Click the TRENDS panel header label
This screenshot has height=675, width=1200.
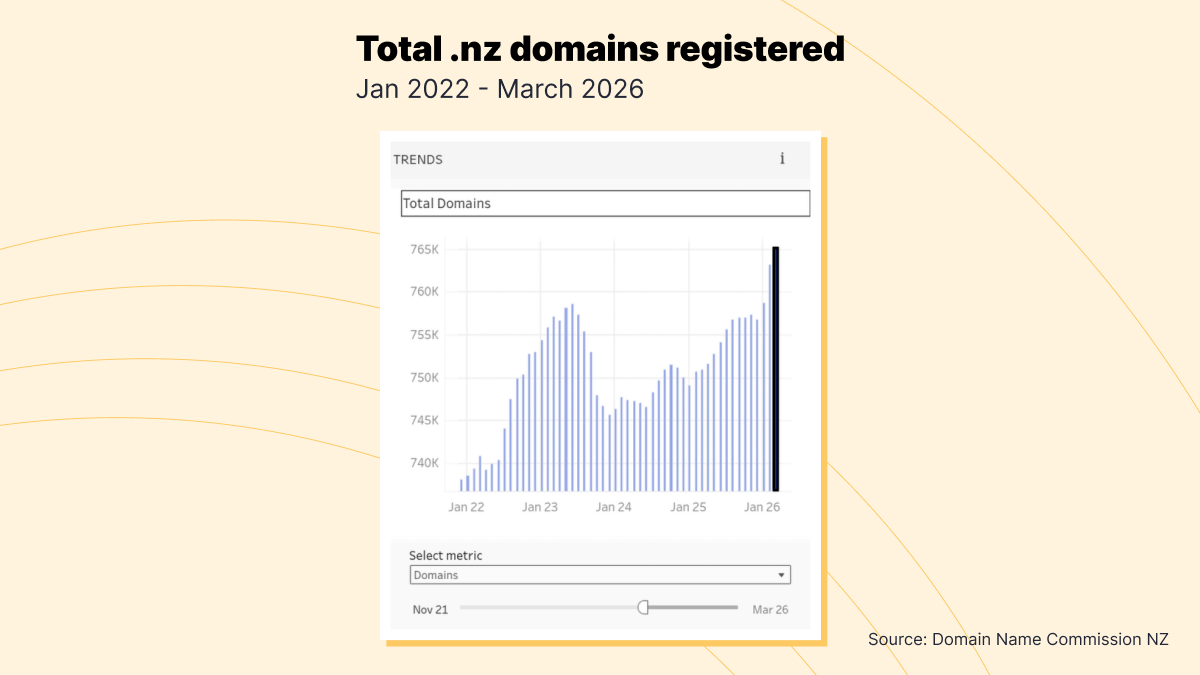point(418,159)
